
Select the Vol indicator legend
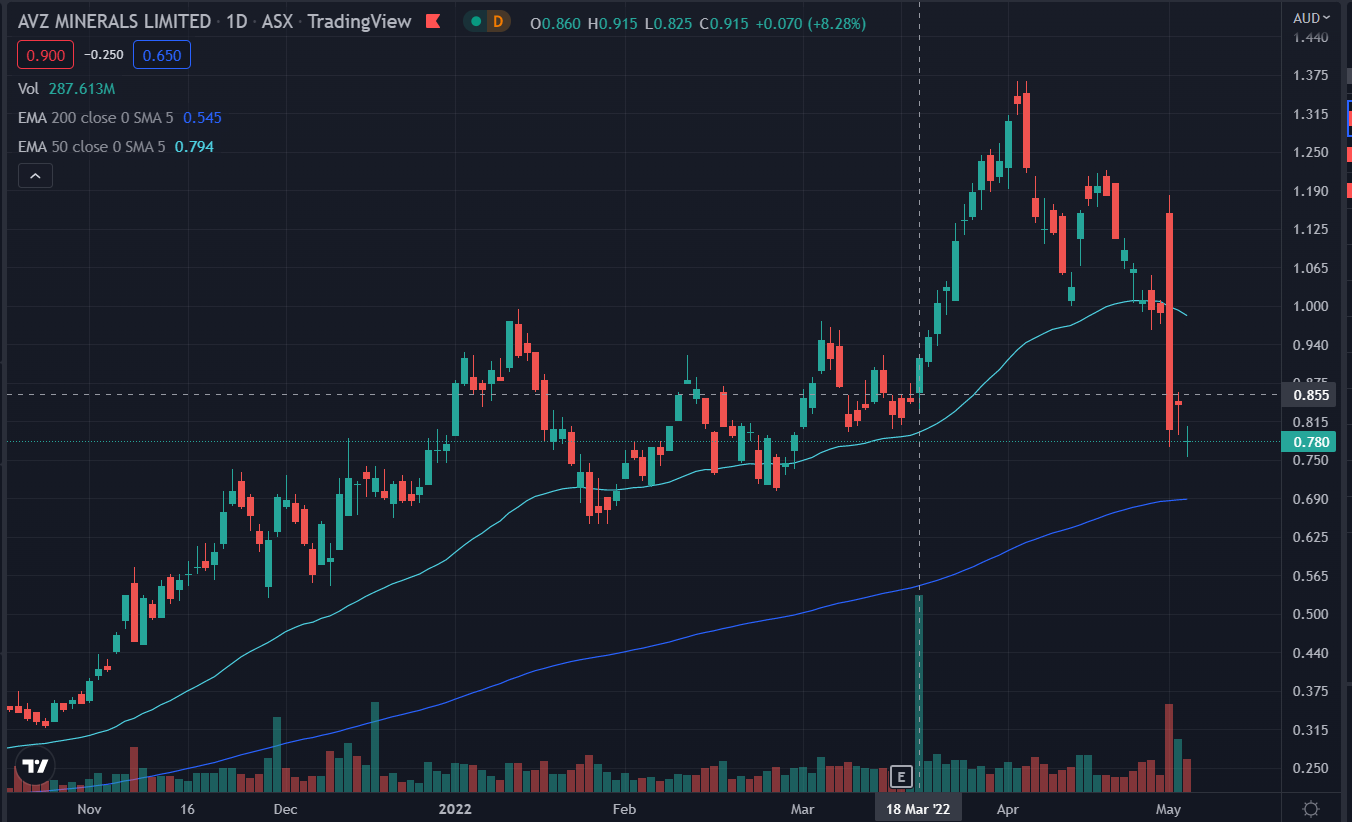pos(29,88)
